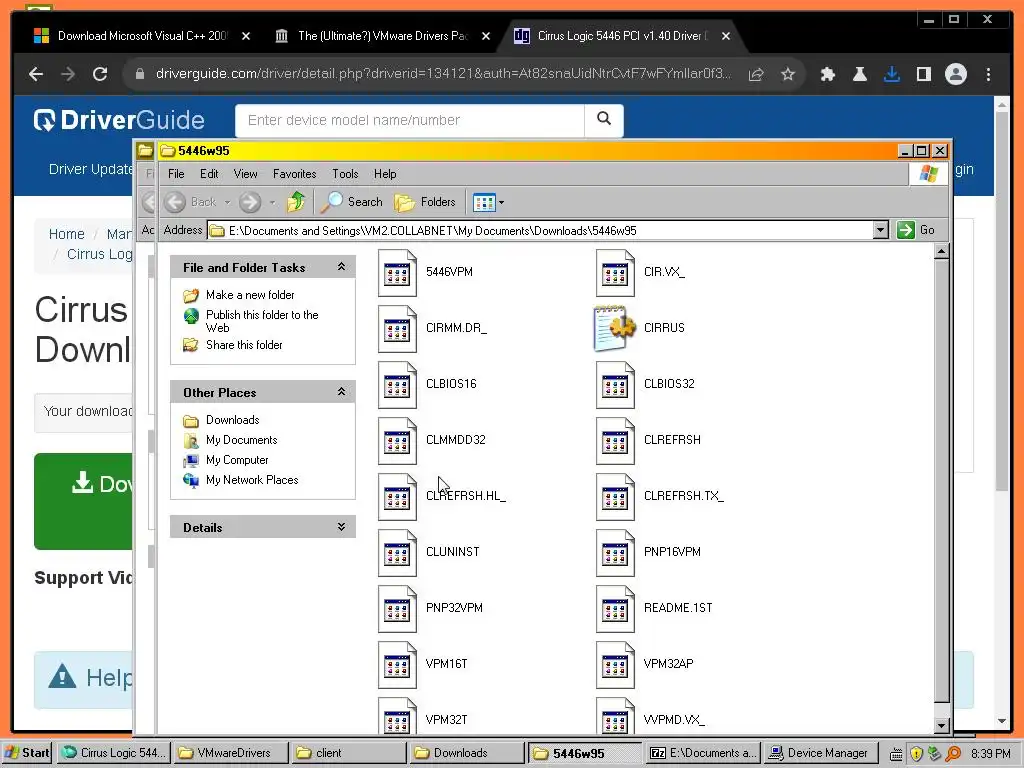1024x768 pixels.
Task: Click the Search toolbar button in Explorer
Action: 352,202
